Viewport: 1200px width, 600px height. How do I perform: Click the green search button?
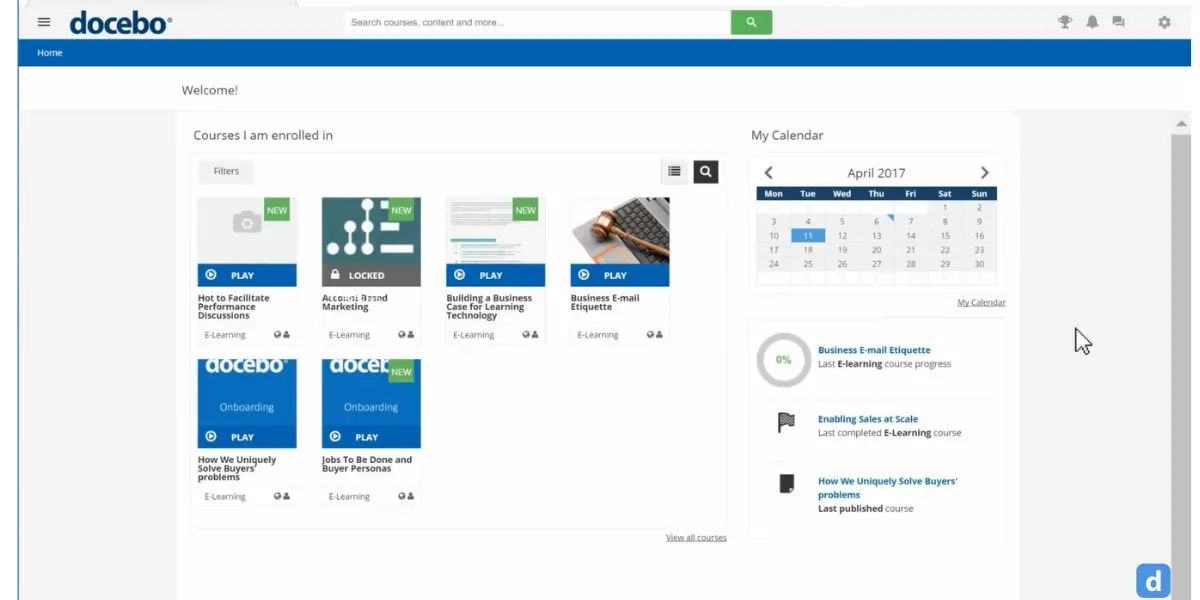pyautogui.click(x=751, y=22)
